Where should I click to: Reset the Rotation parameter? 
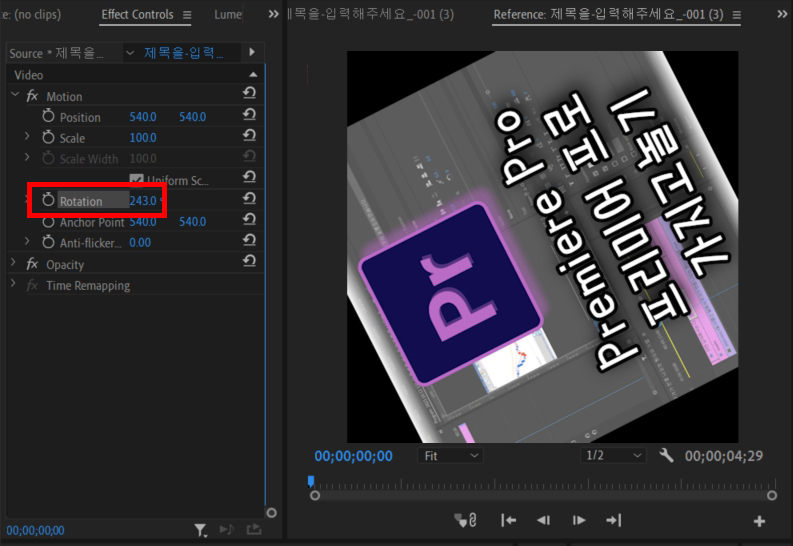249,198
